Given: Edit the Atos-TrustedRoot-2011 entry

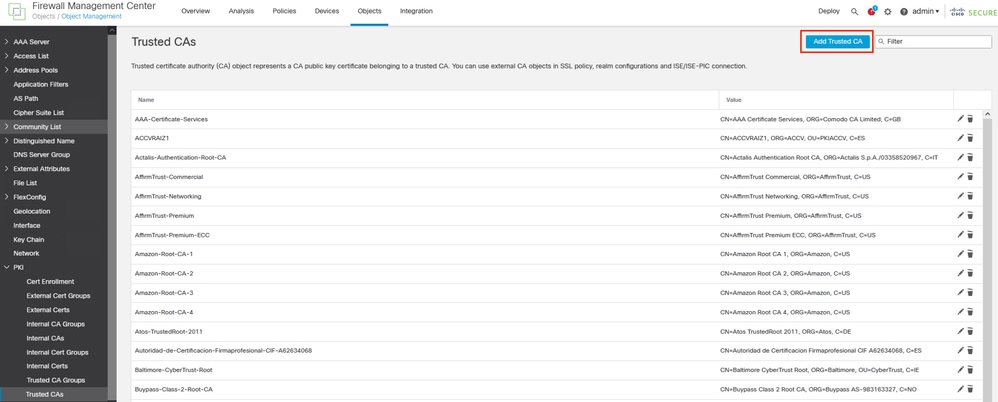Looking at the screenshot, I should (960, 331).
